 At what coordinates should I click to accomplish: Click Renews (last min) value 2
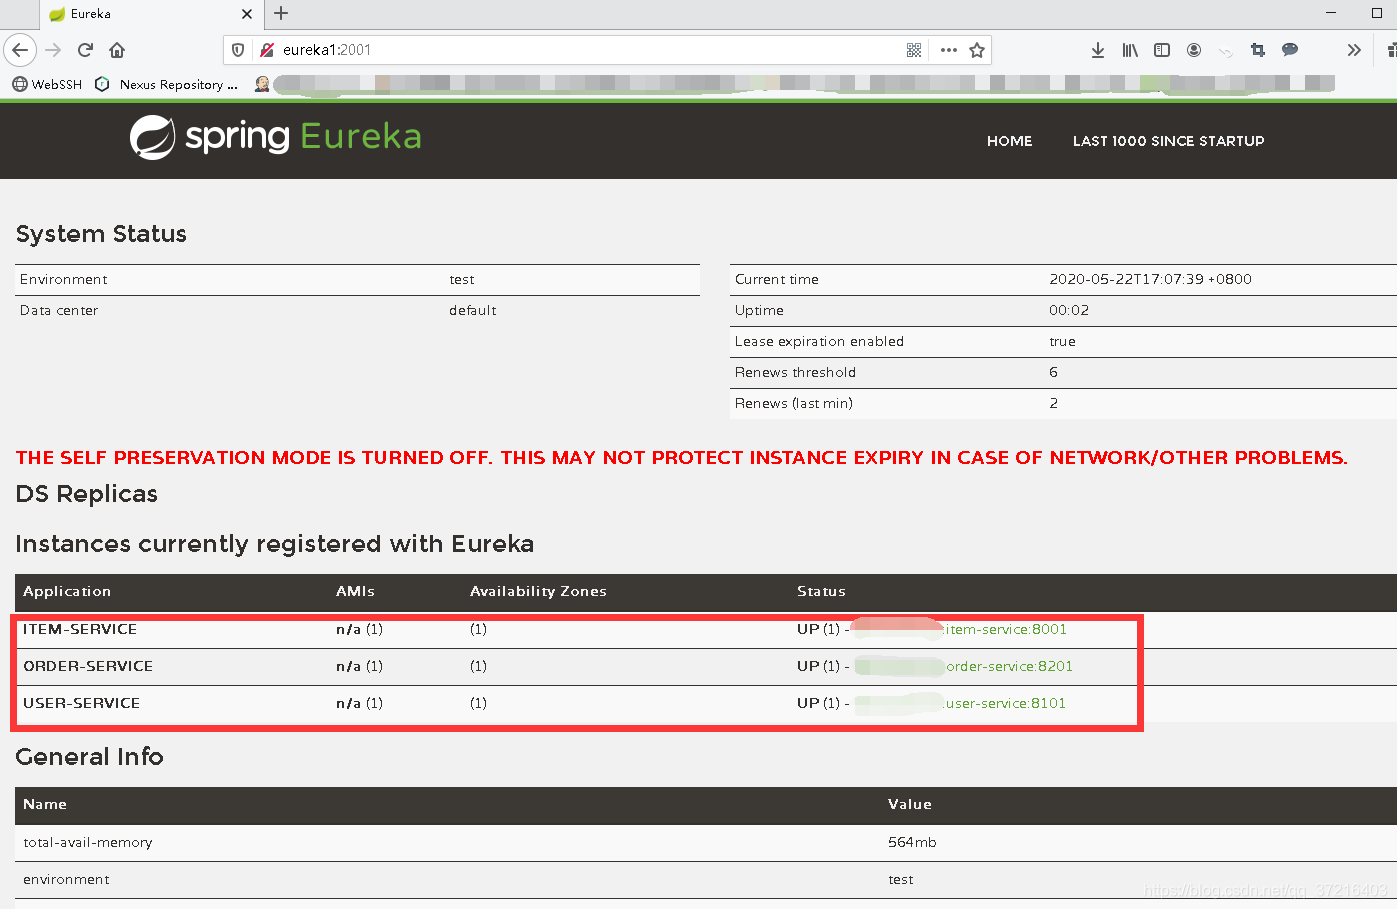point(1053,403)
